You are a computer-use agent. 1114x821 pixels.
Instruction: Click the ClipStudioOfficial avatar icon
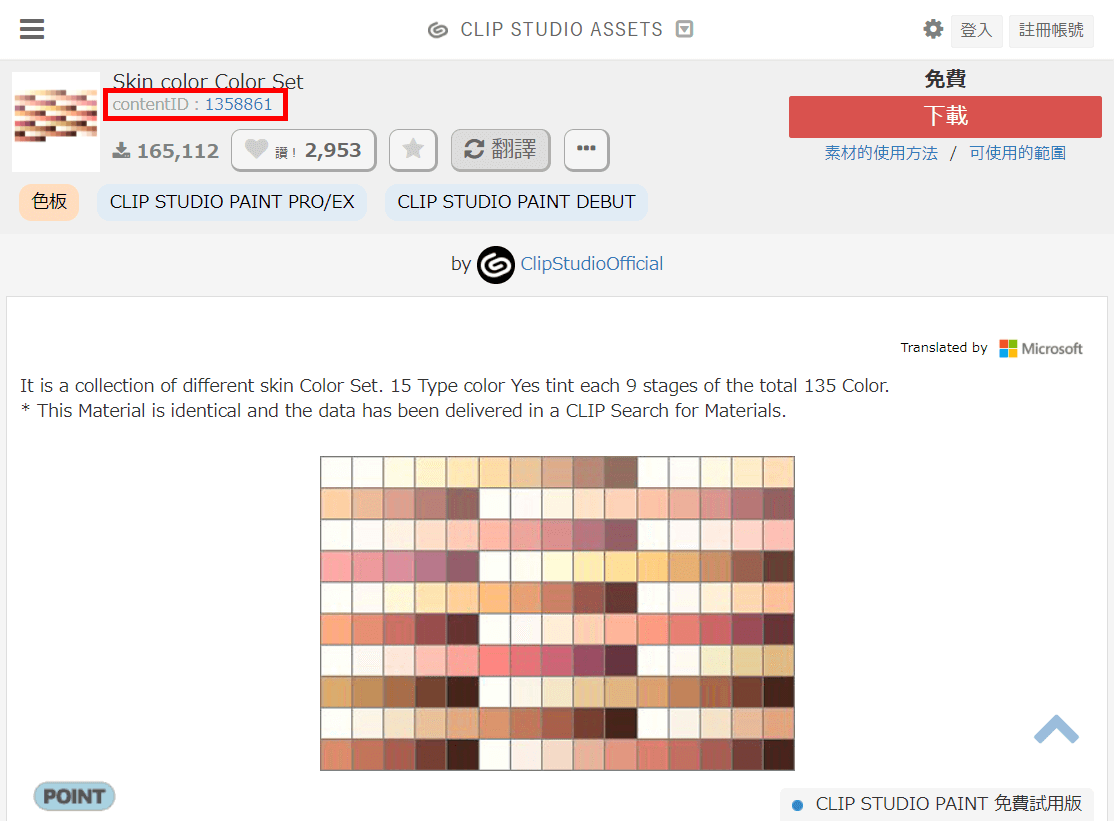click(496, 264)
